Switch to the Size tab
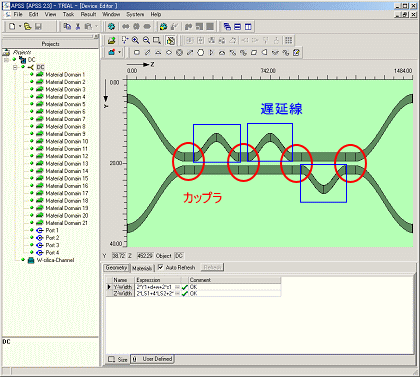This screenshot has height=377, width=420. pyautogui.click(x=118, y=359)
